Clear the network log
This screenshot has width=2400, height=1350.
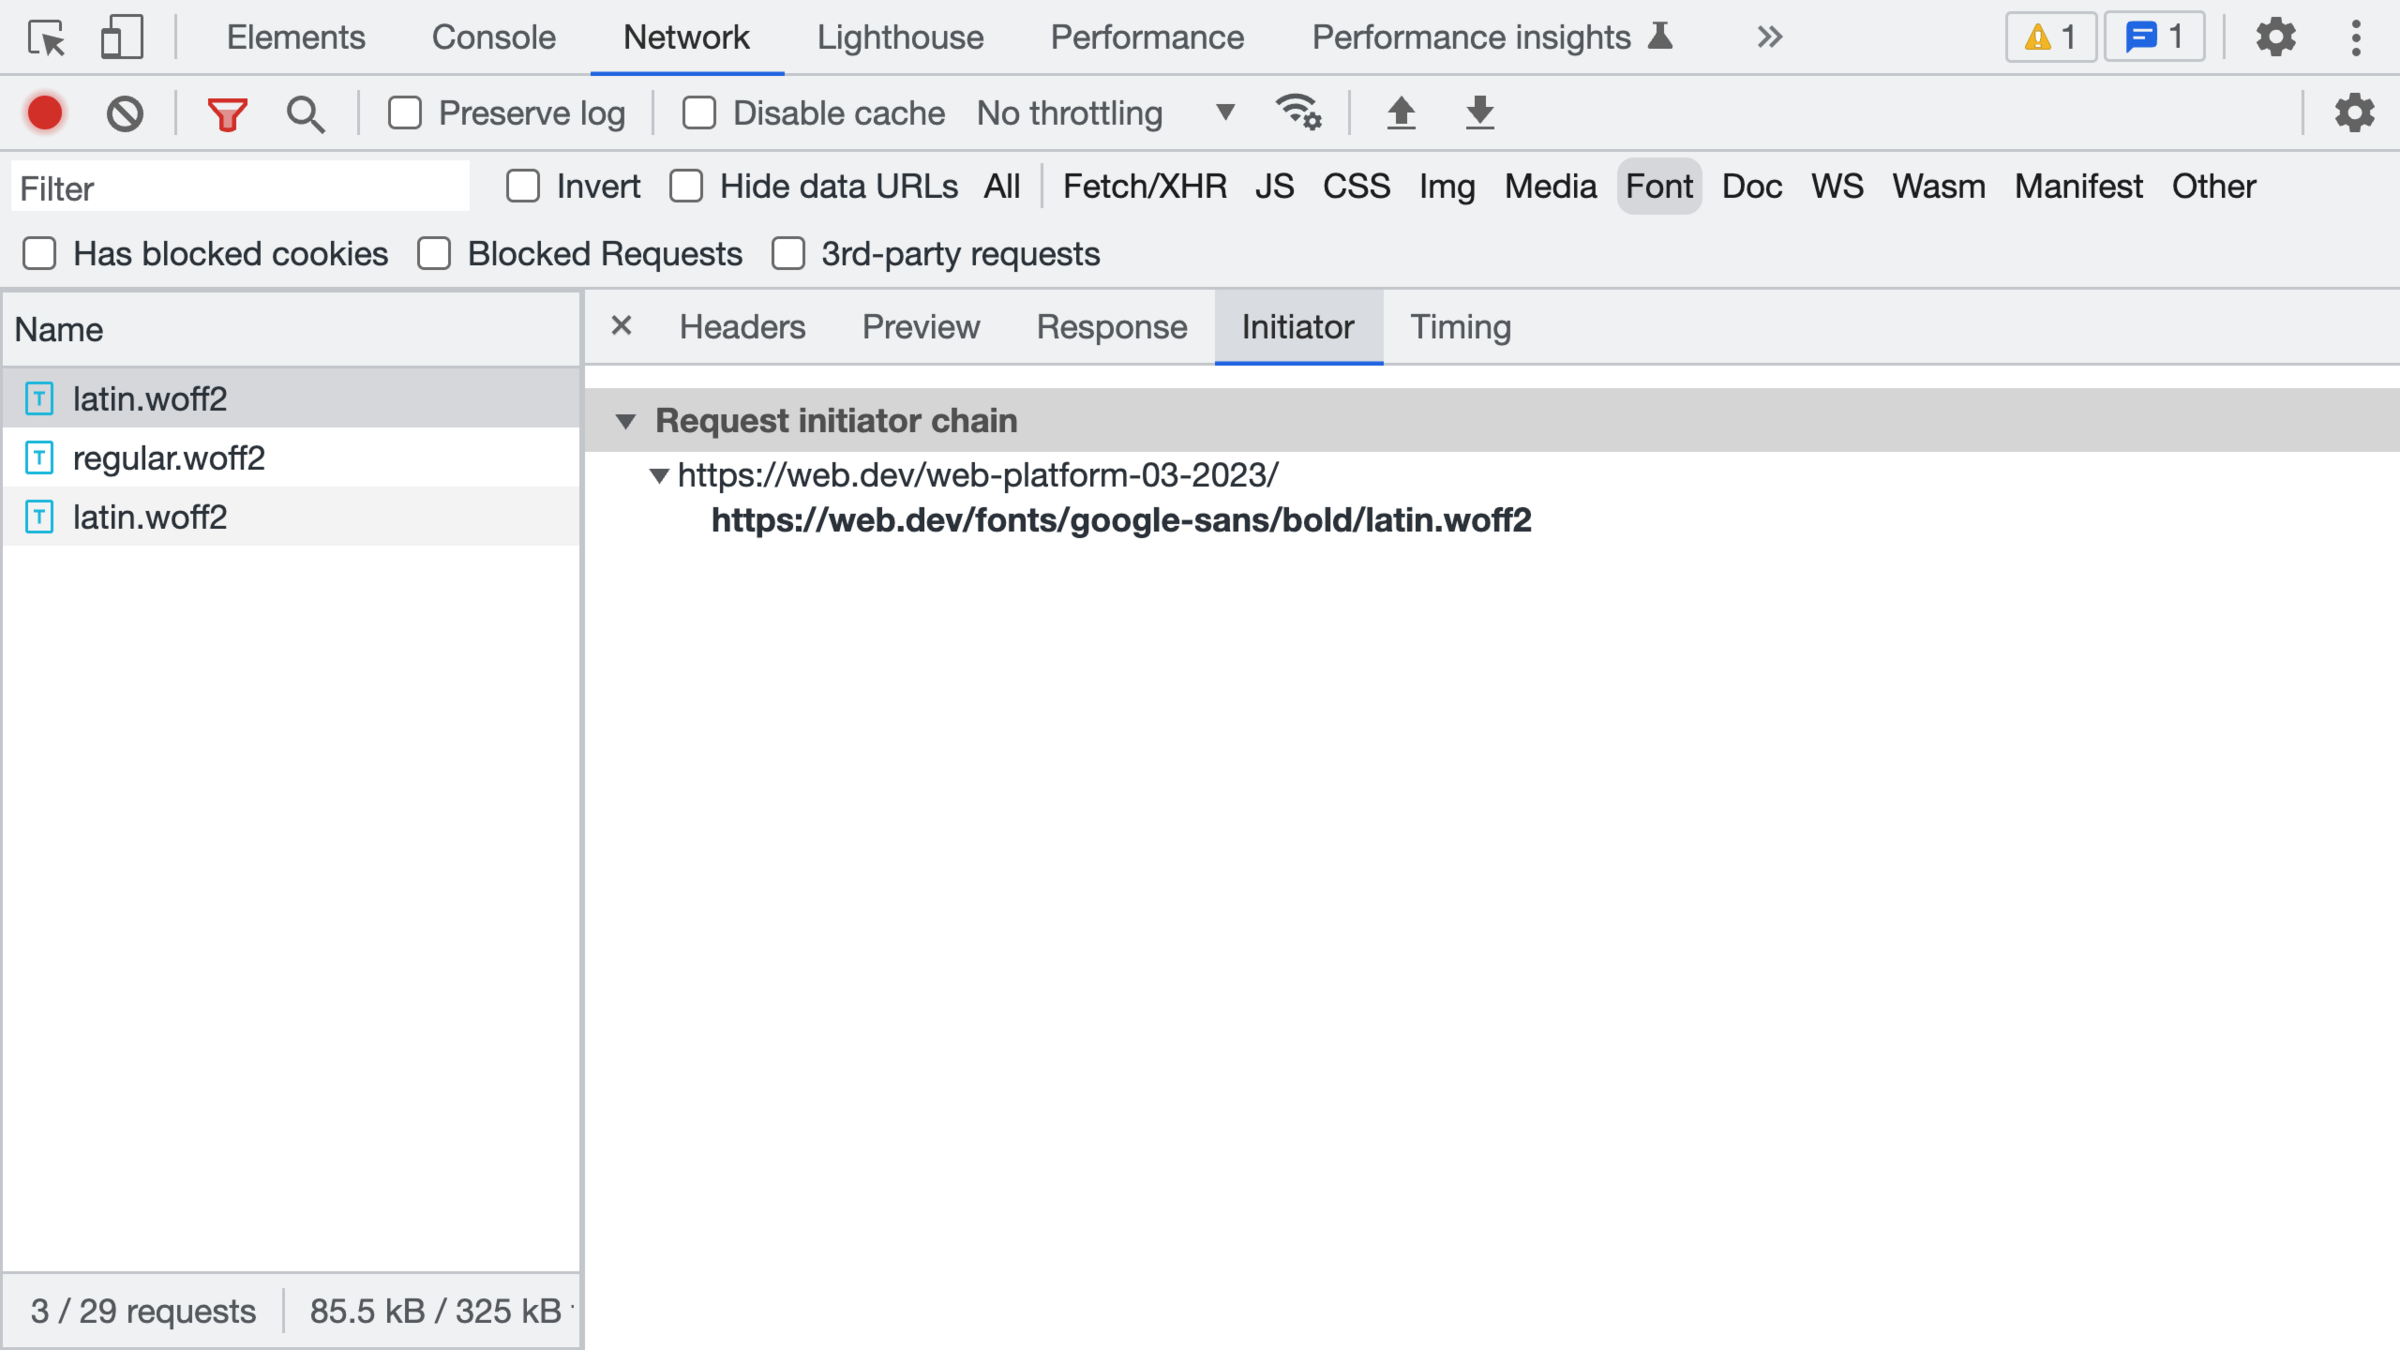(125, 113)
